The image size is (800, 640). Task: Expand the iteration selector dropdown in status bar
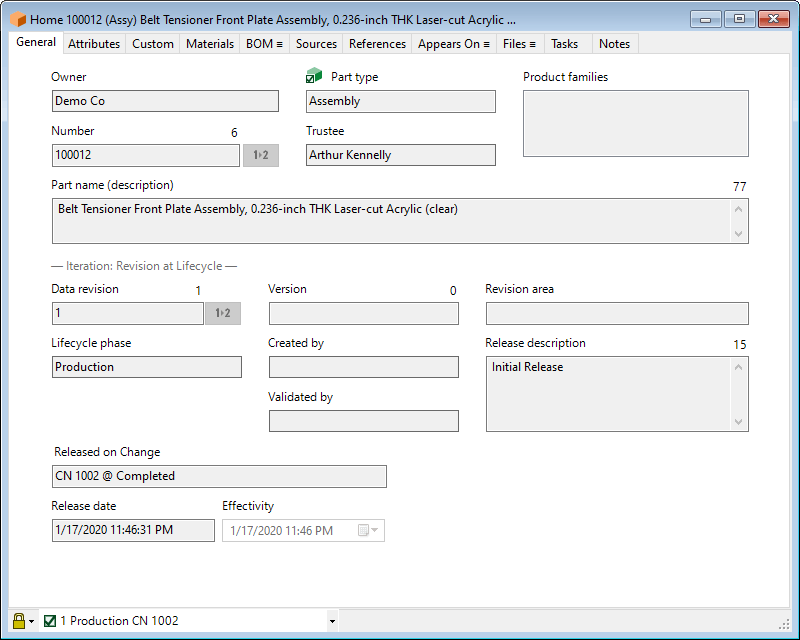tap(332, 621)
